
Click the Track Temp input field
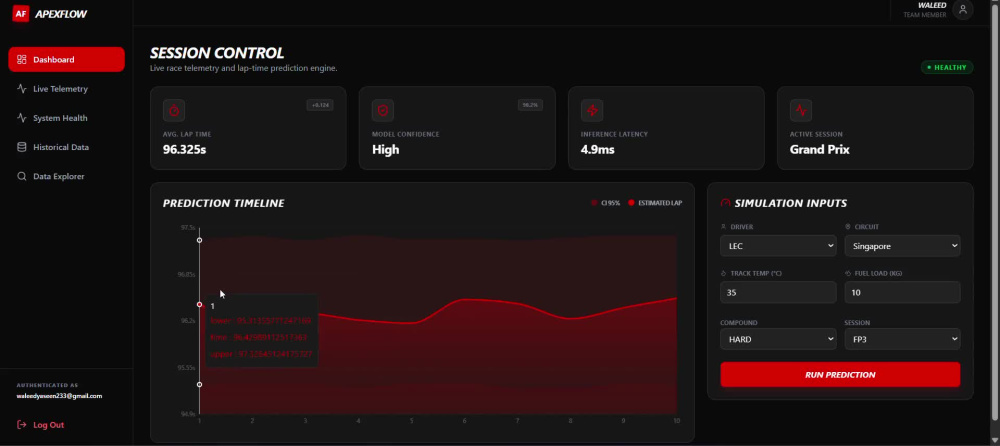[778, 292]
